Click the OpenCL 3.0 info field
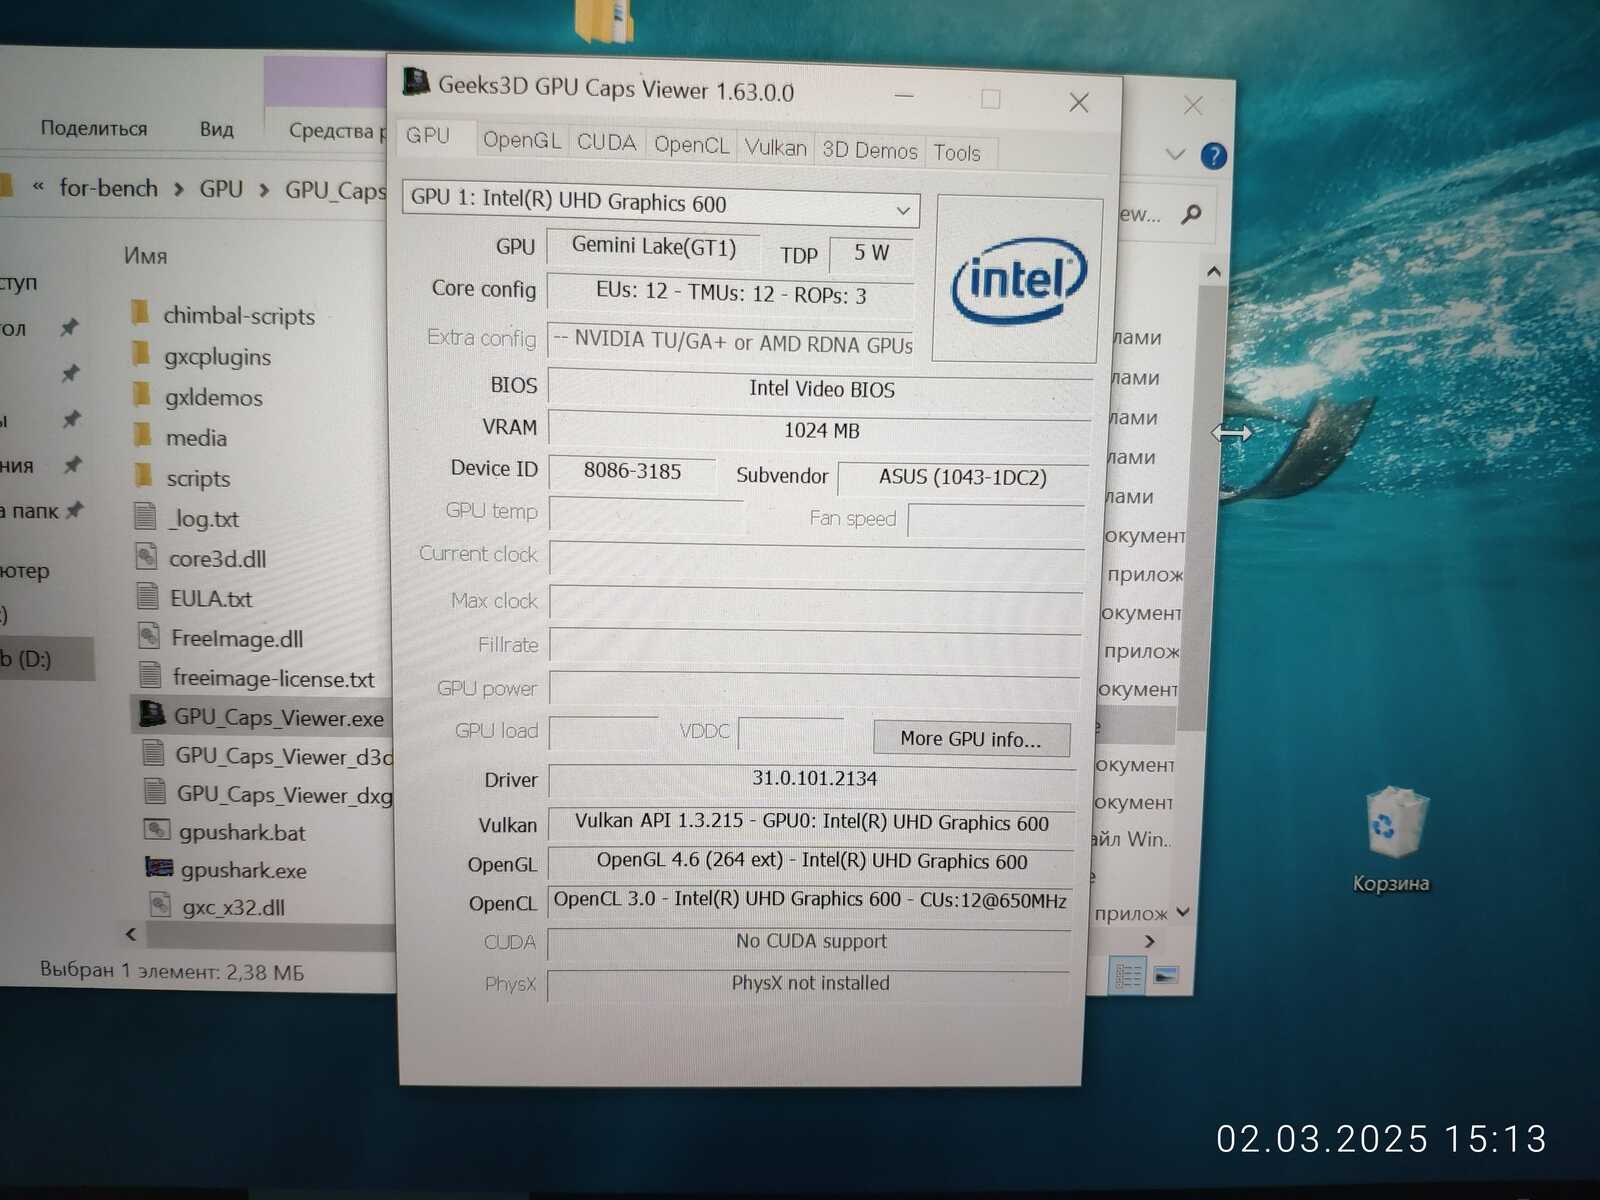The height and width of the screenshot is (1200, 1600). coord(810,900)
